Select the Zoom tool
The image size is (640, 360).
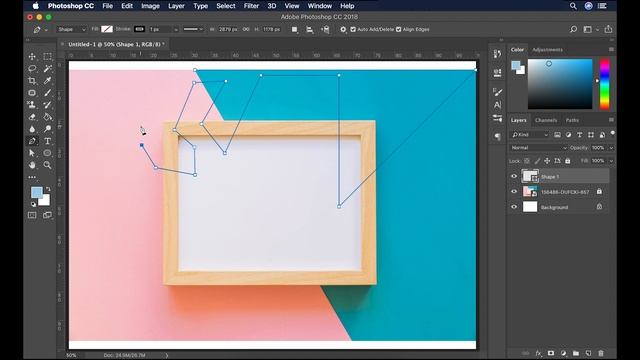click(47, 165)
